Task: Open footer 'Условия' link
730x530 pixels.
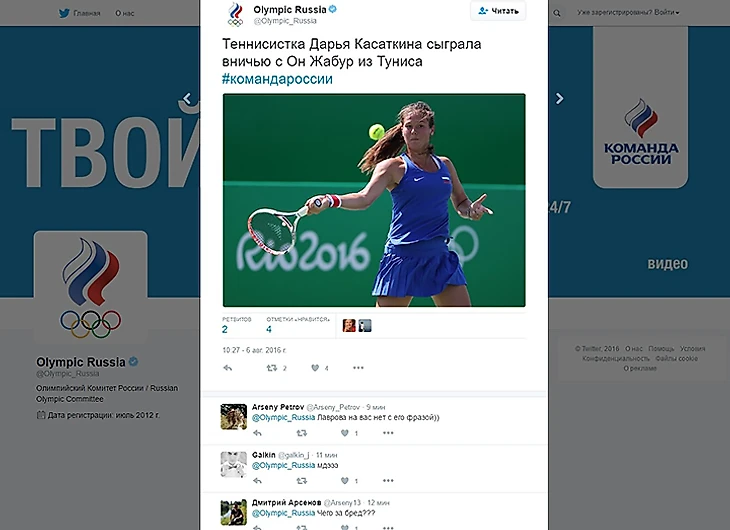Action: point(692,348)
